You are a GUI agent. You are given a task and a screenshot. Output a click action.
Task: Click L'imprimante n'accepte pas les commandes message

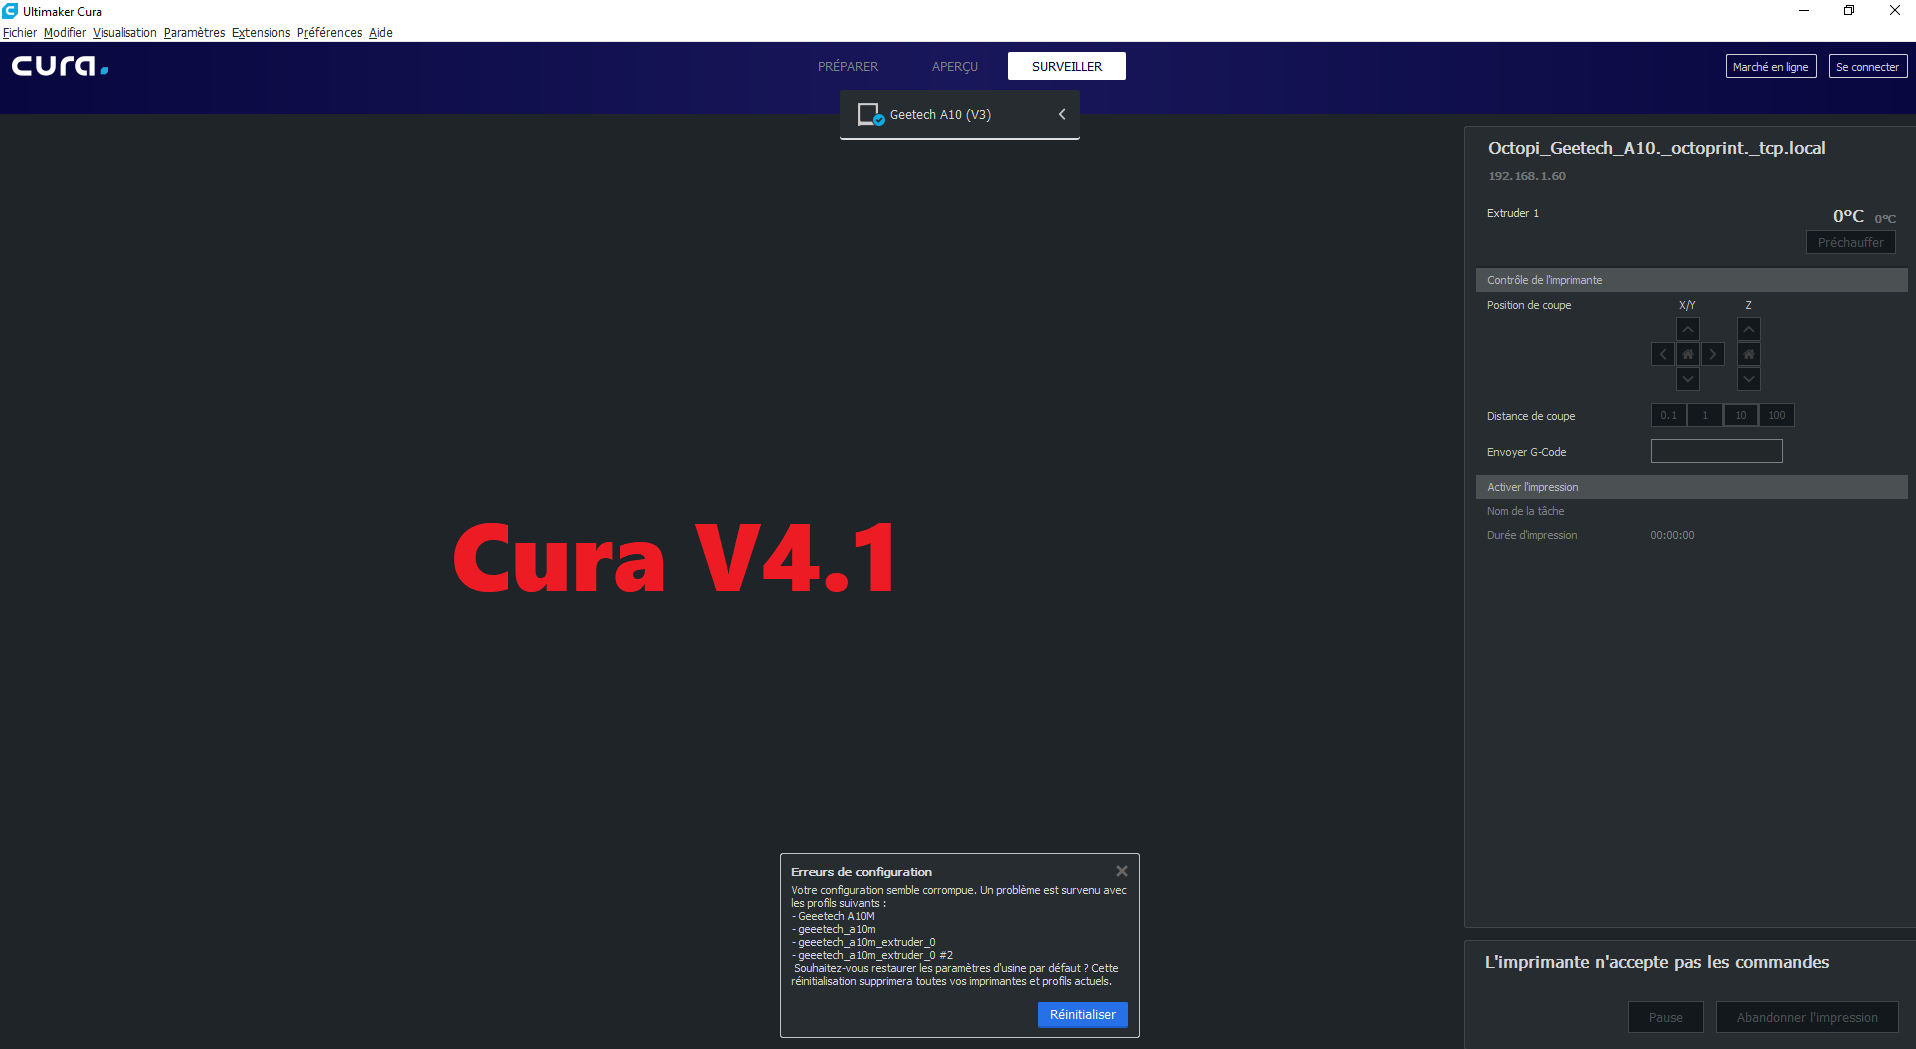pos(1657,962)
